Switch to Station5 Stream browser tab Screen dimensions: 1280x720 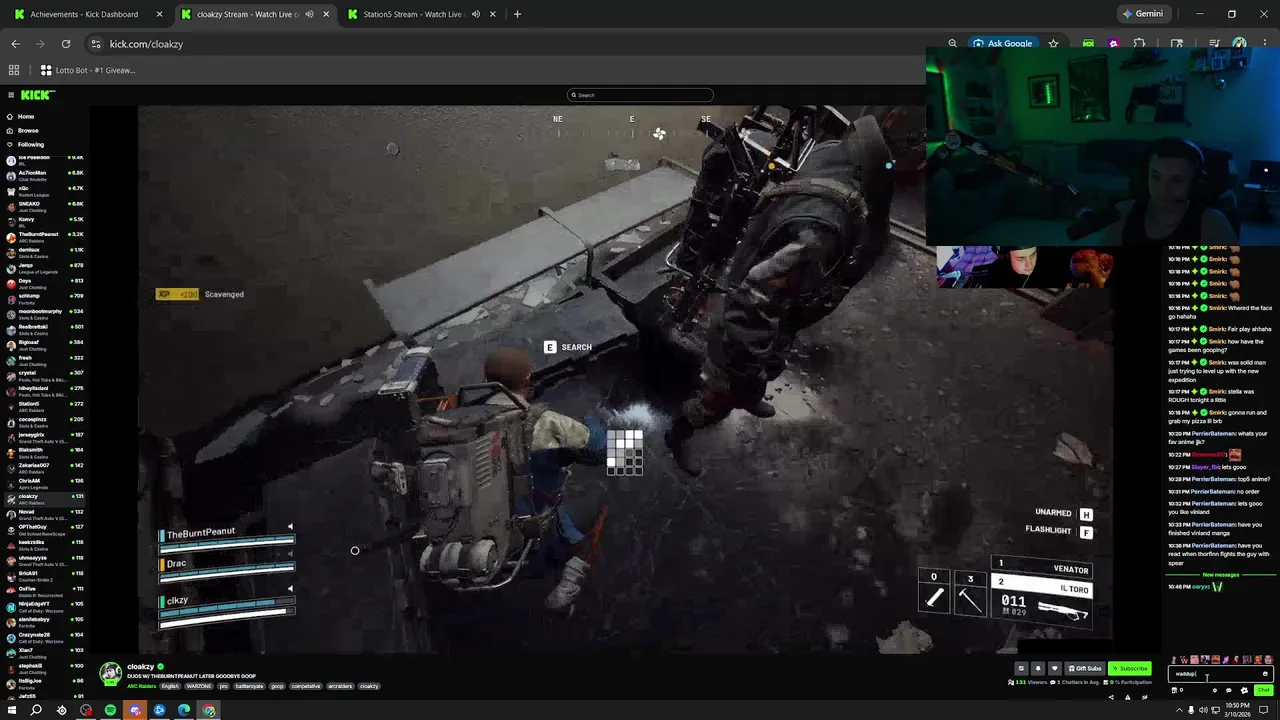tap(412, 14)
